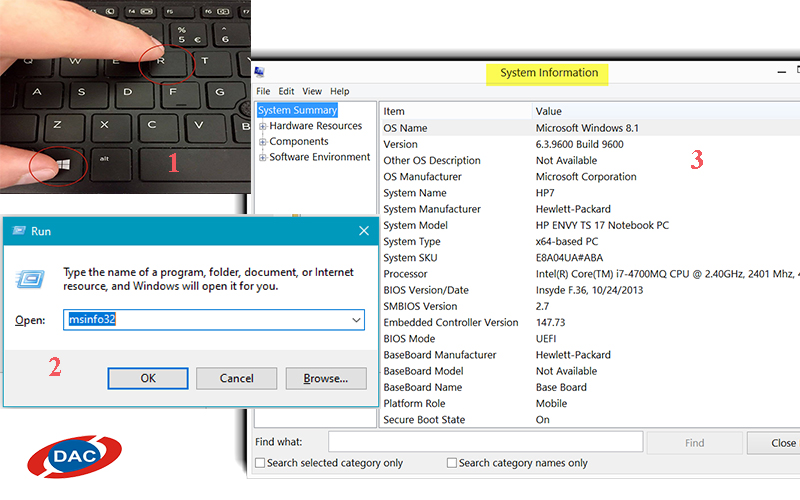
Task: Click the Microsoft Corporation value
Action: coord(586,177)
